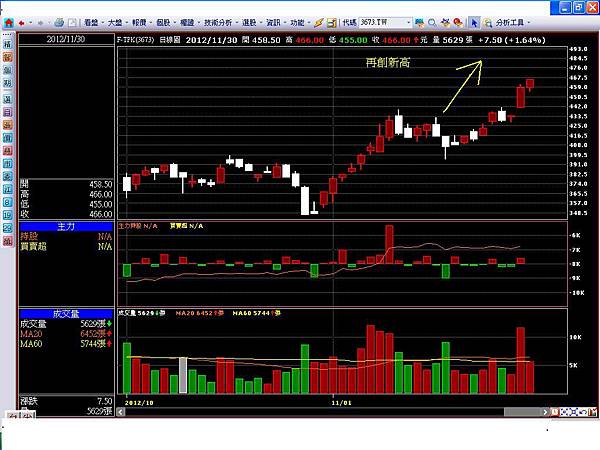Screen dimensions: 600x450
Task: Go to the home page icon
Action: tap(8, 23)
